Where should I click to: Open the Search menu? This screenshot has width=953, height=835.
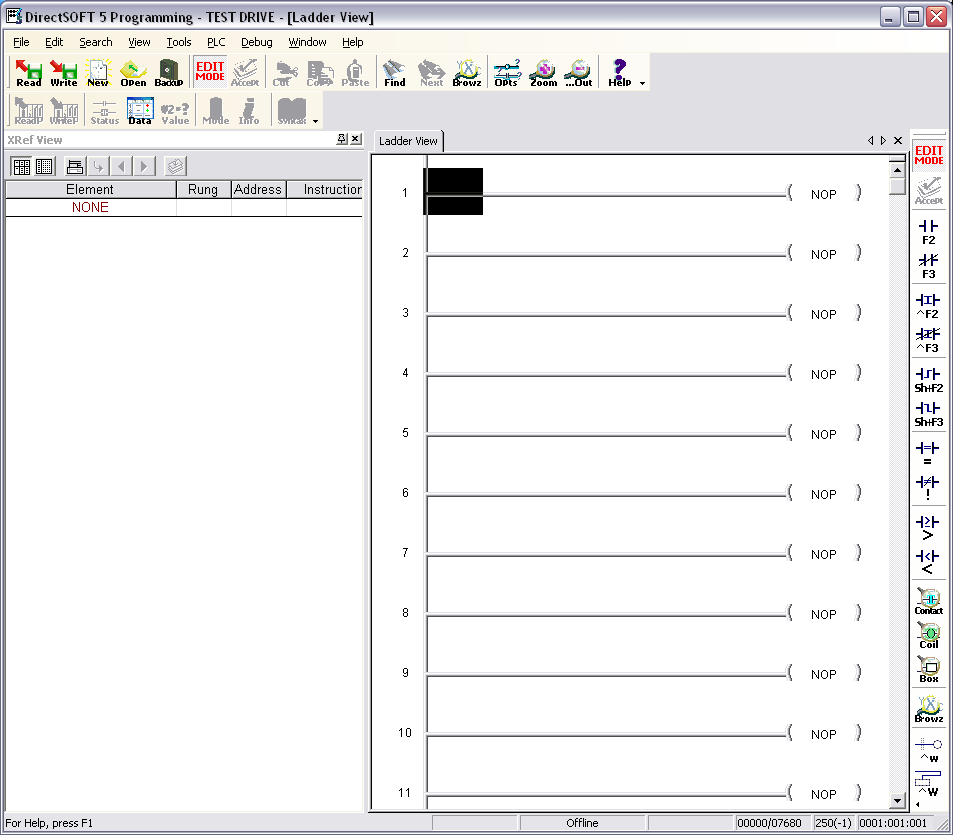click(96, 42)
